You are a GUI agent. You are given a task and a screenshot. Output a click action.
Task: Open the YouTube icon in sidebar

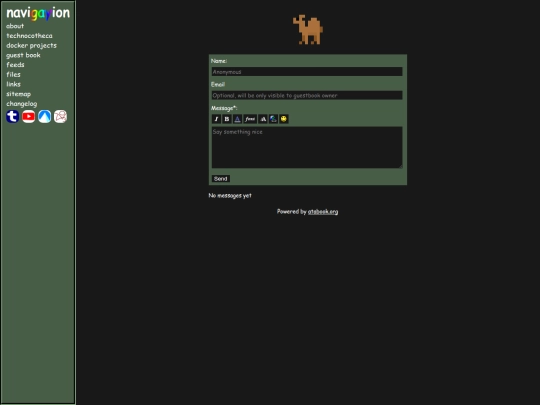(x=29, y=116)
